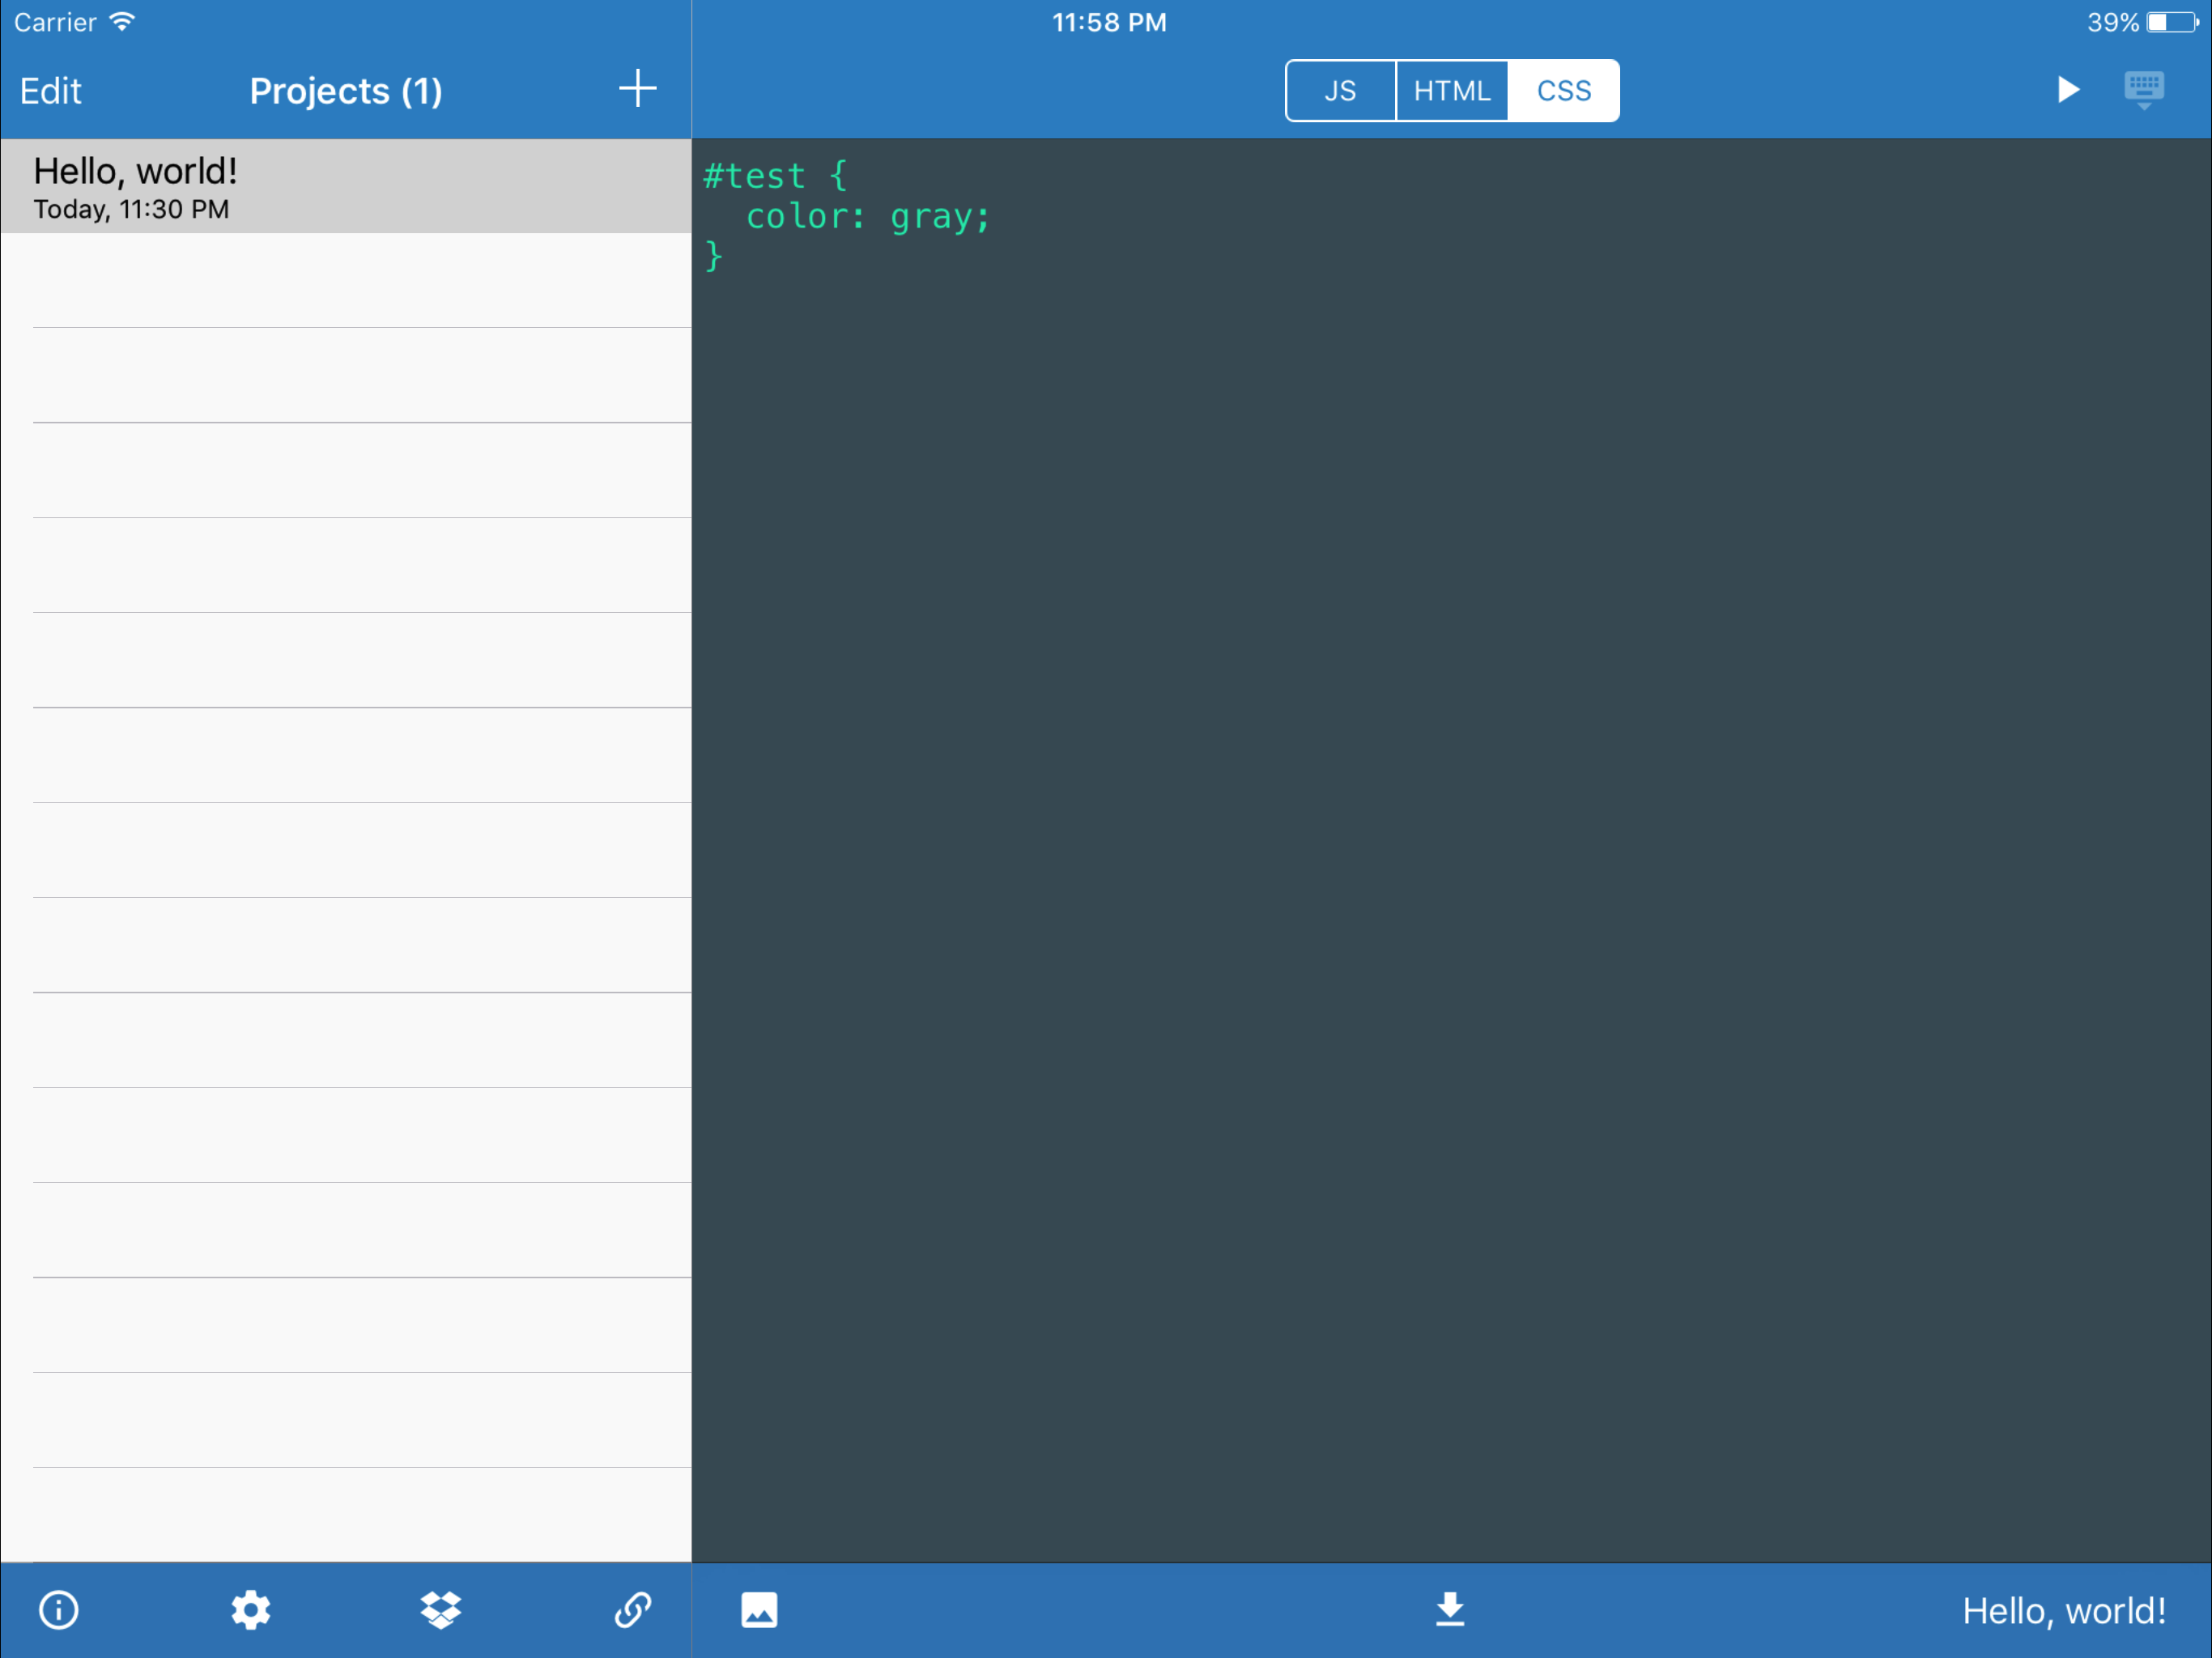Screen dimensions: 2212x1658
Task: Tap the Projects (1) header title
Action: 345,91
